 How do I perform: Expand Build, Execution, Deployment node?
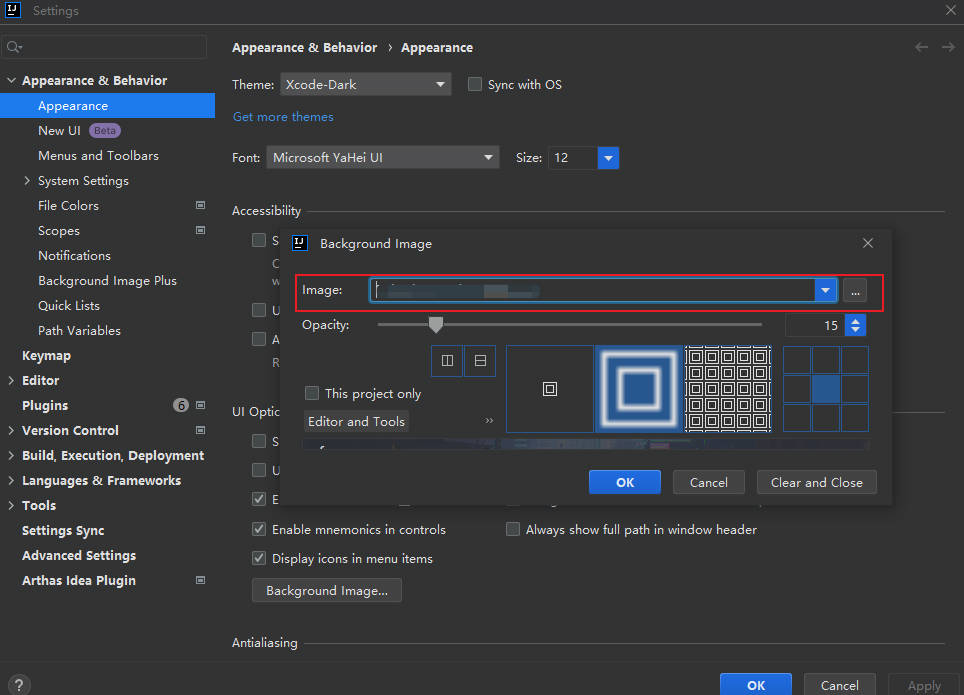pos(11,455)
